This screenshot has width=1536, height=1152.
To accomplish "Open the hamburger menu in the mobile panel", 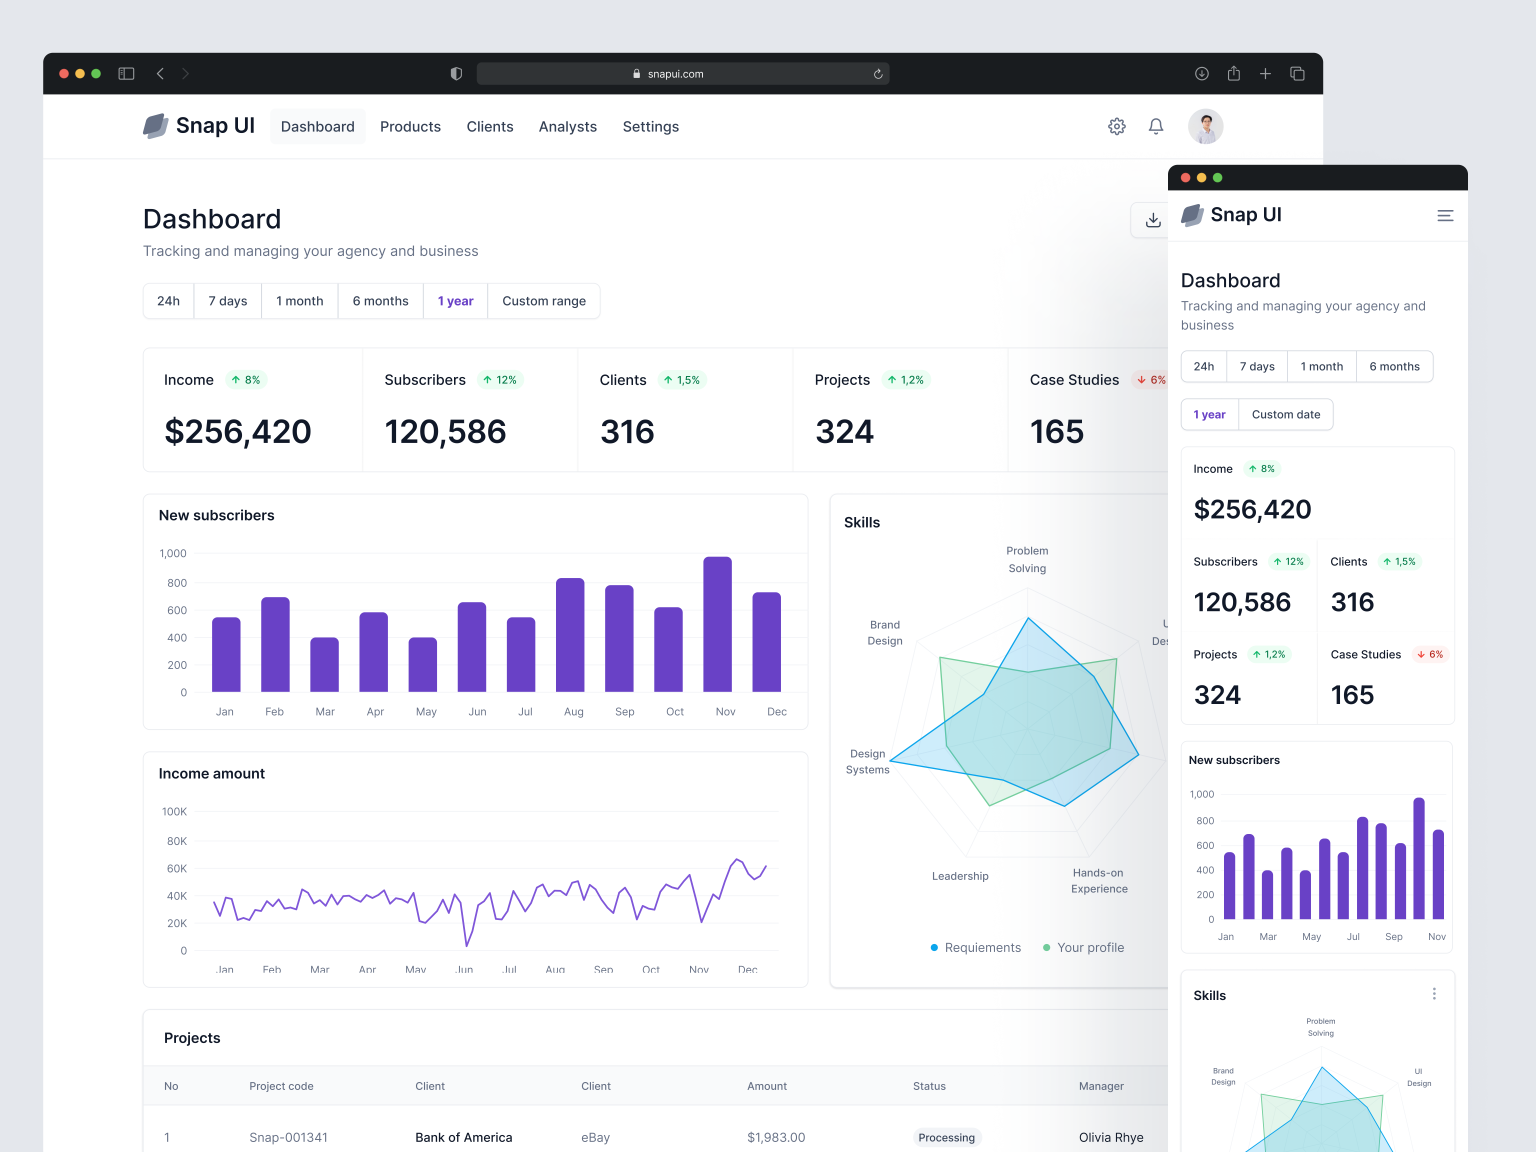I will [x=1445, y=215].
